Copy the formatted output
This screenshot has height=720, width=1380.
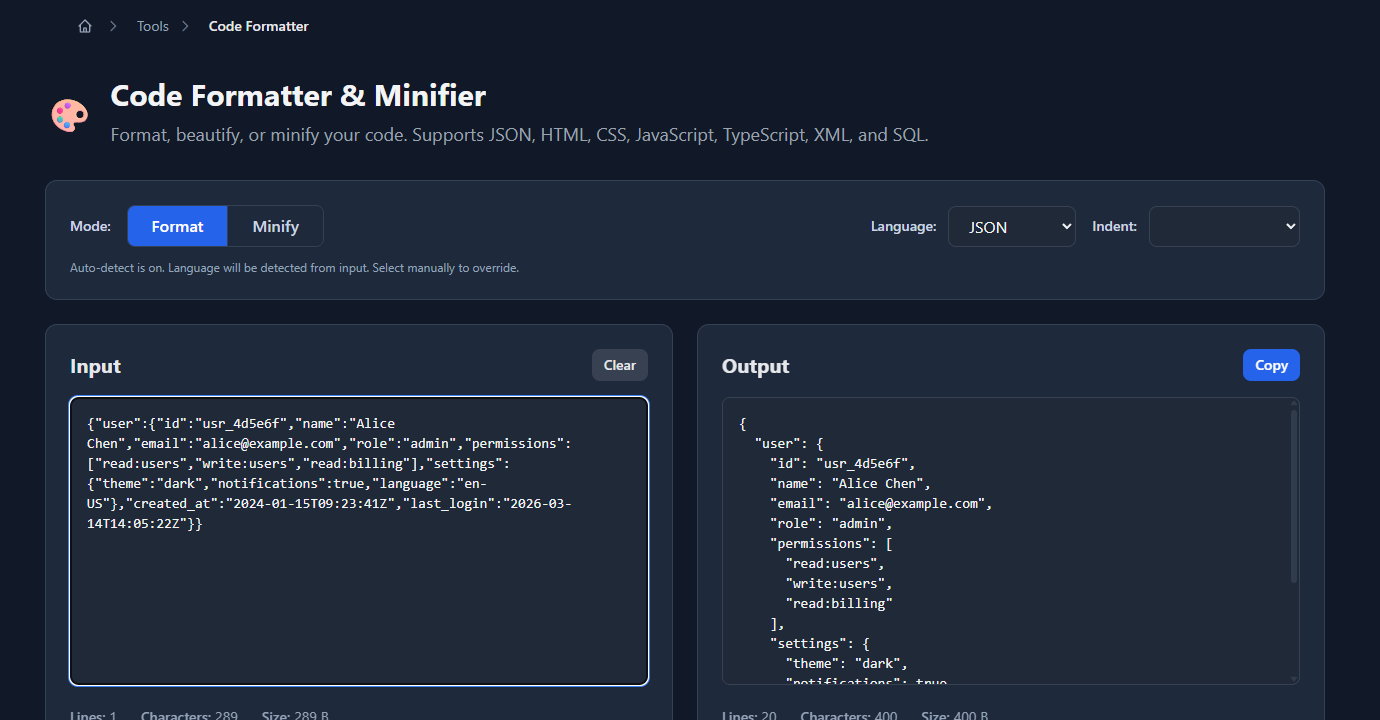click(1271, 365)
